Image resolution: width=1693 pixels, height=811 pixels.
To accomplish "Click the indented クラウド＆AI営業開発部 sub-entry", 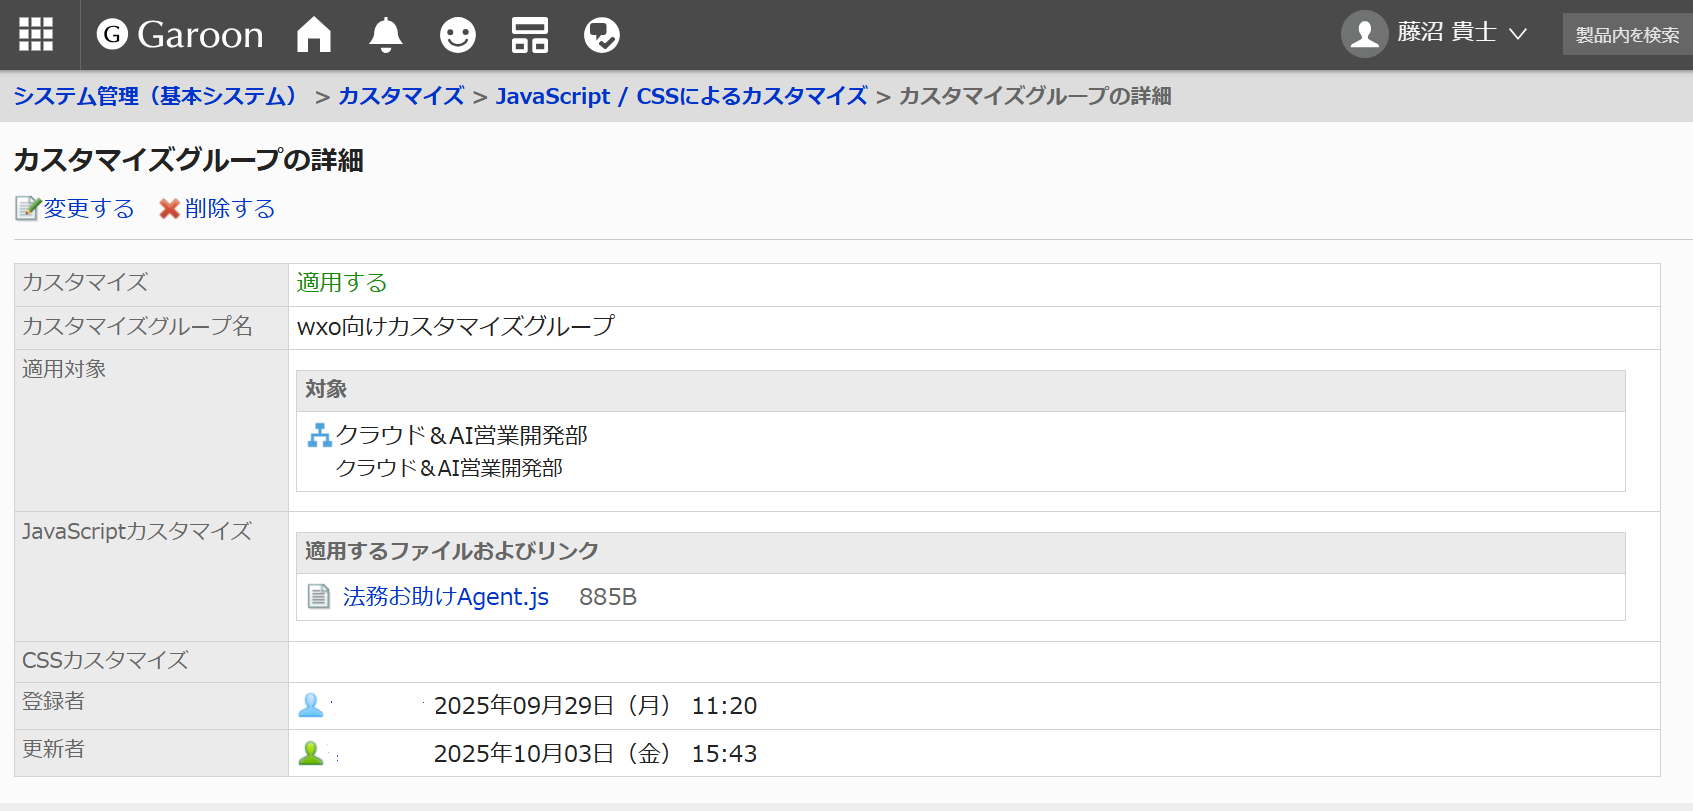I will [x=449, y=468].
